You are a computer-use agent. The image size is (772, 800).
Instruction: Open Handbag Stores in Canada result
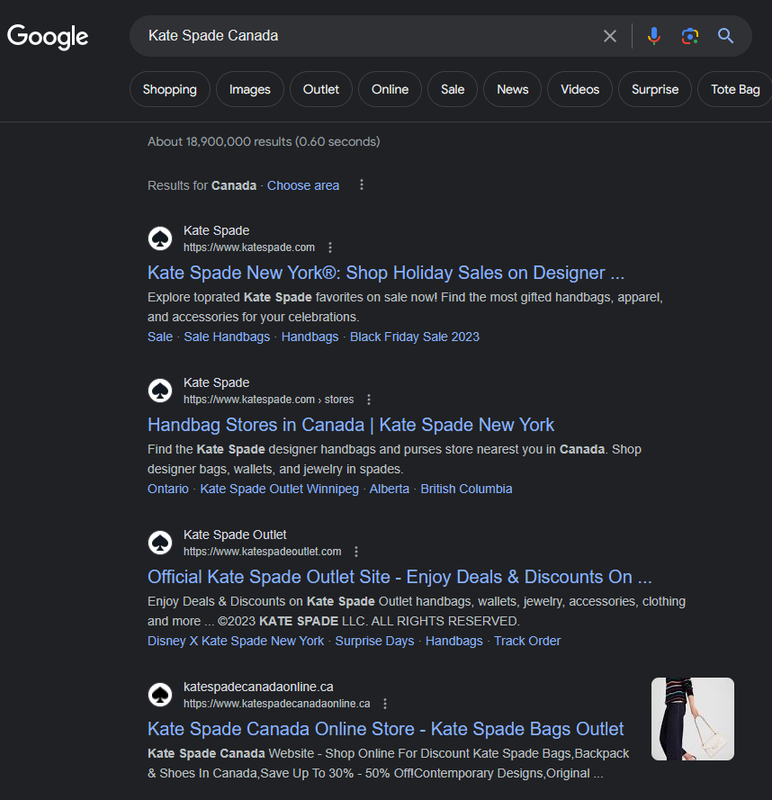coord(351,425)
